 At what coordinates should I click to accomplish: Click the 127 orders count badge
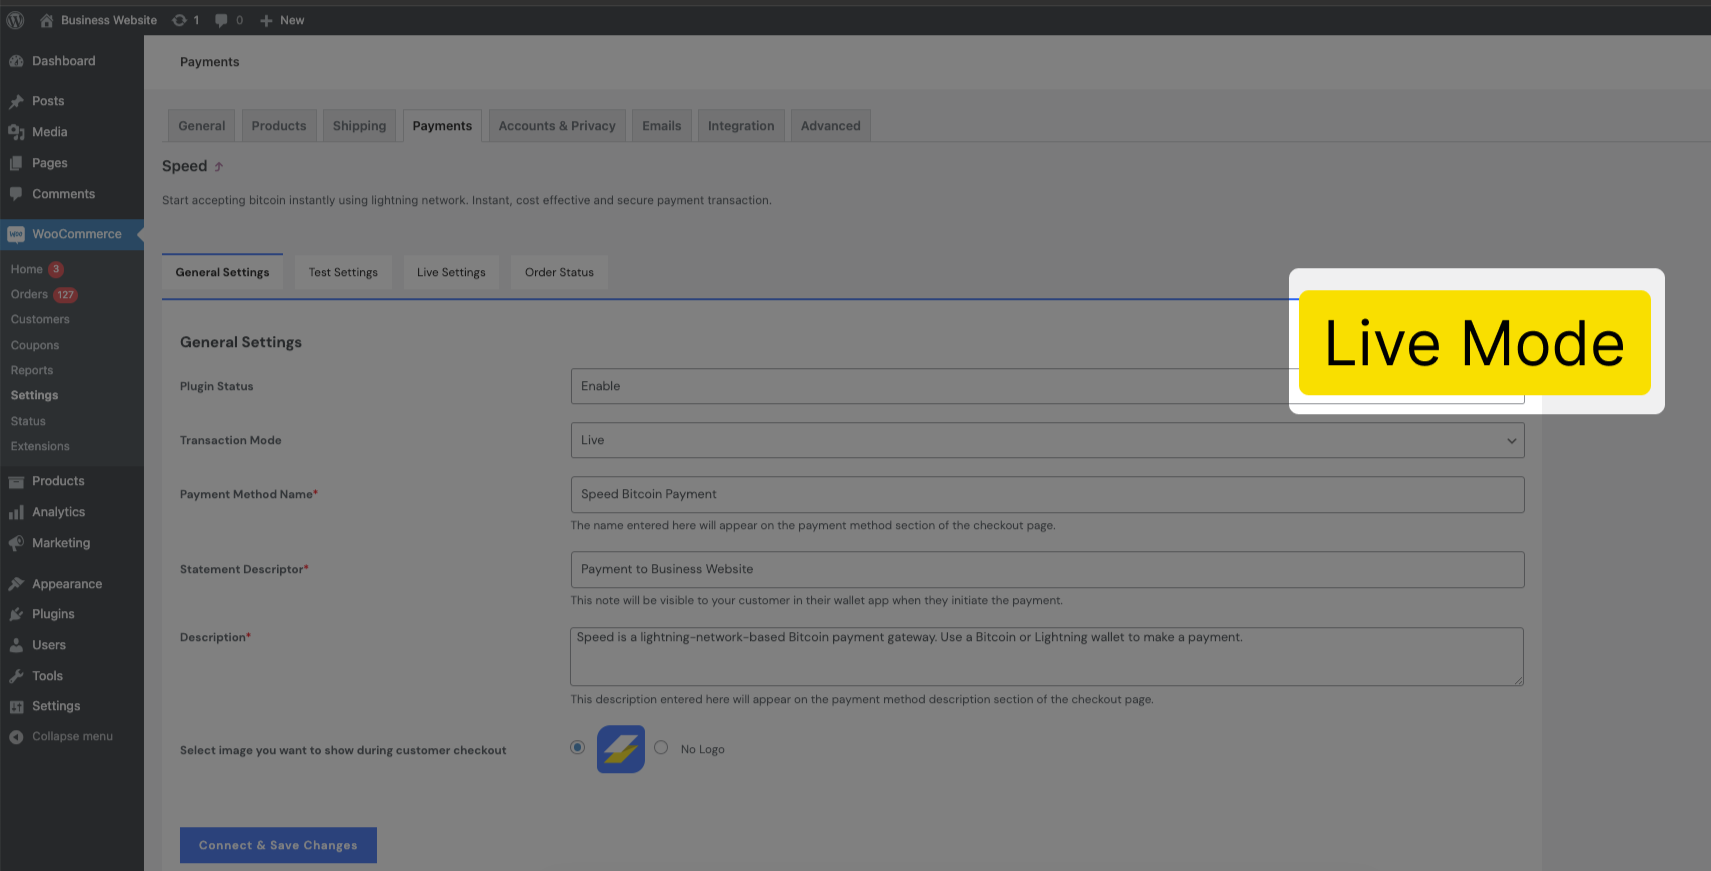coord(65,295)
